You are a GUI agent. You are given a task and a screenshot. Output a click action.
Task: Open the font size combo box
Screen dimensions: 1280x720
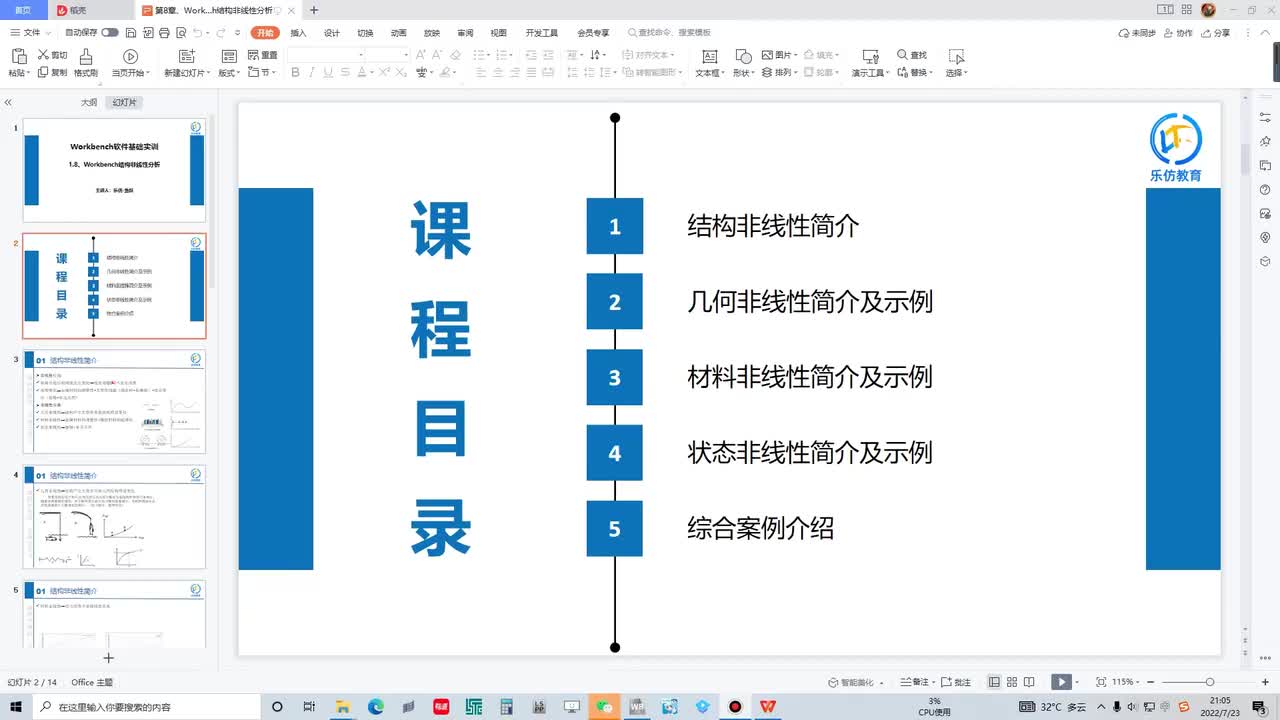386,55
